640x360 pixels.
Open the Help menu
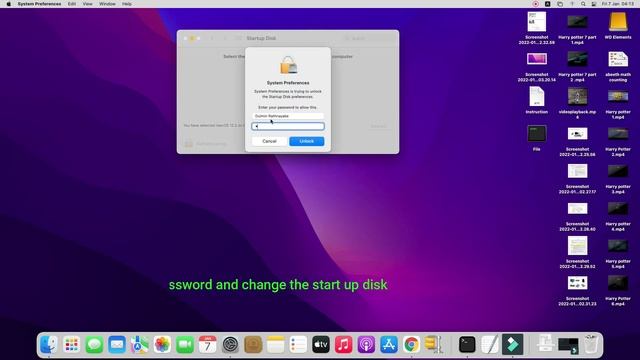tap(127, 4)
